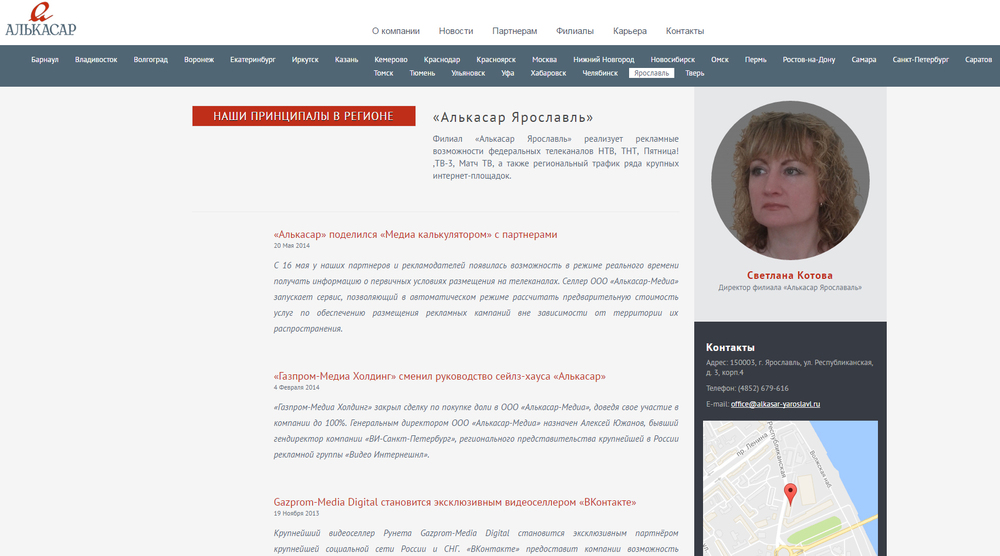The height and width of the screenshot is (556, 1000).
Task: Open the Gazprom-Media Digital ВКонтакте article
Action: 455,502
